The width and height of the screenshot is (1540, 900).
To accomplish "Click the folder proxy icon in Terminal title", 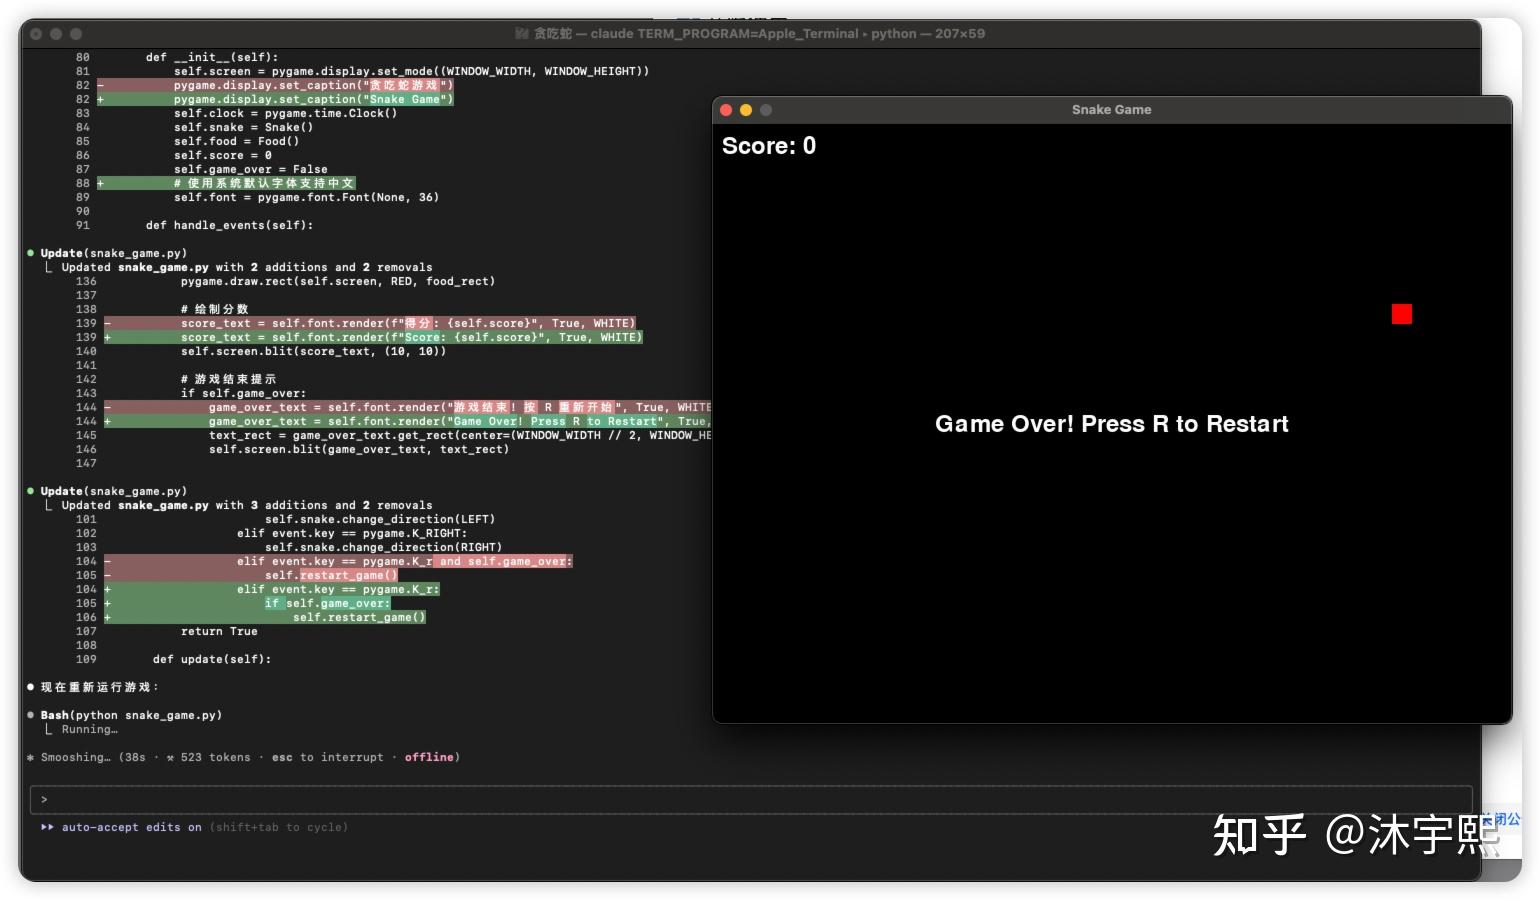I will (522, 34).
